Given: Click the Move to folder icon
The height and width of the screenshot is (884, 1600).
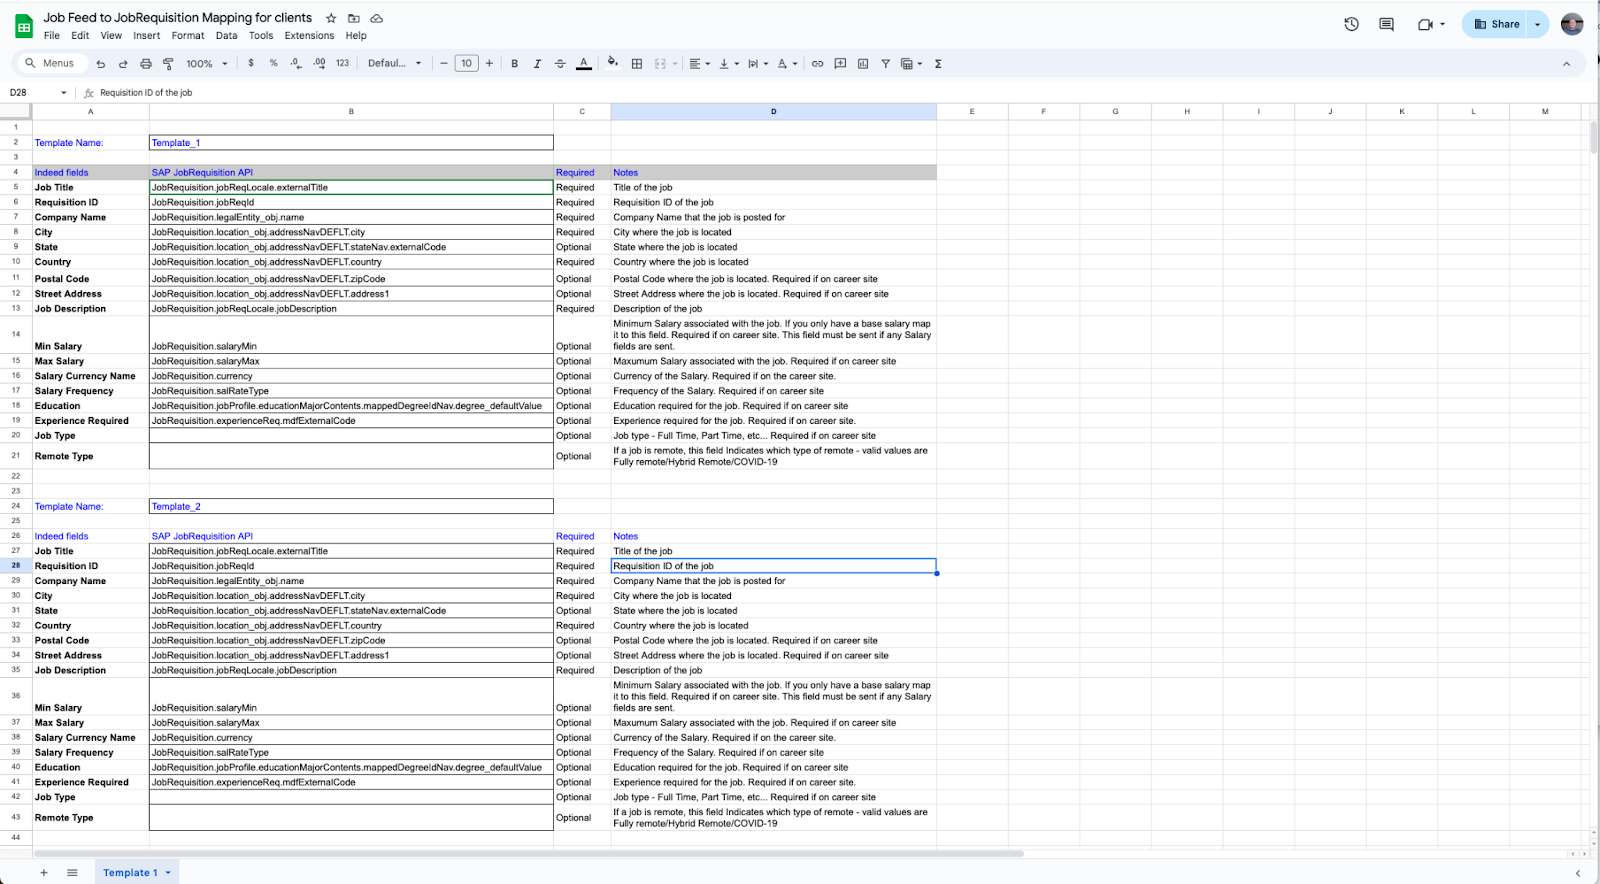Looking at the screenshot, I should coord(354,18).
